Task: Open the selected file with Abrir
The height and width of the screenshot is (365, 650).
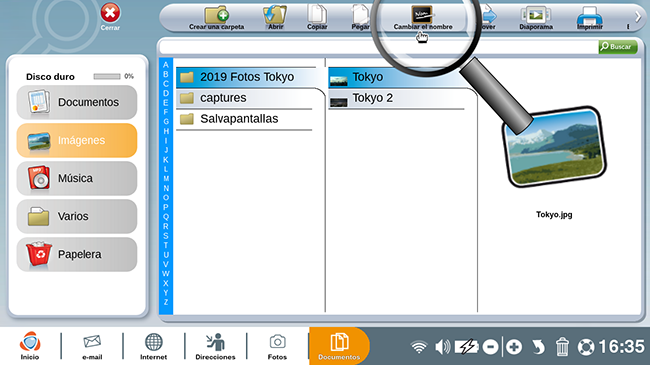Action: click(275, 18)
